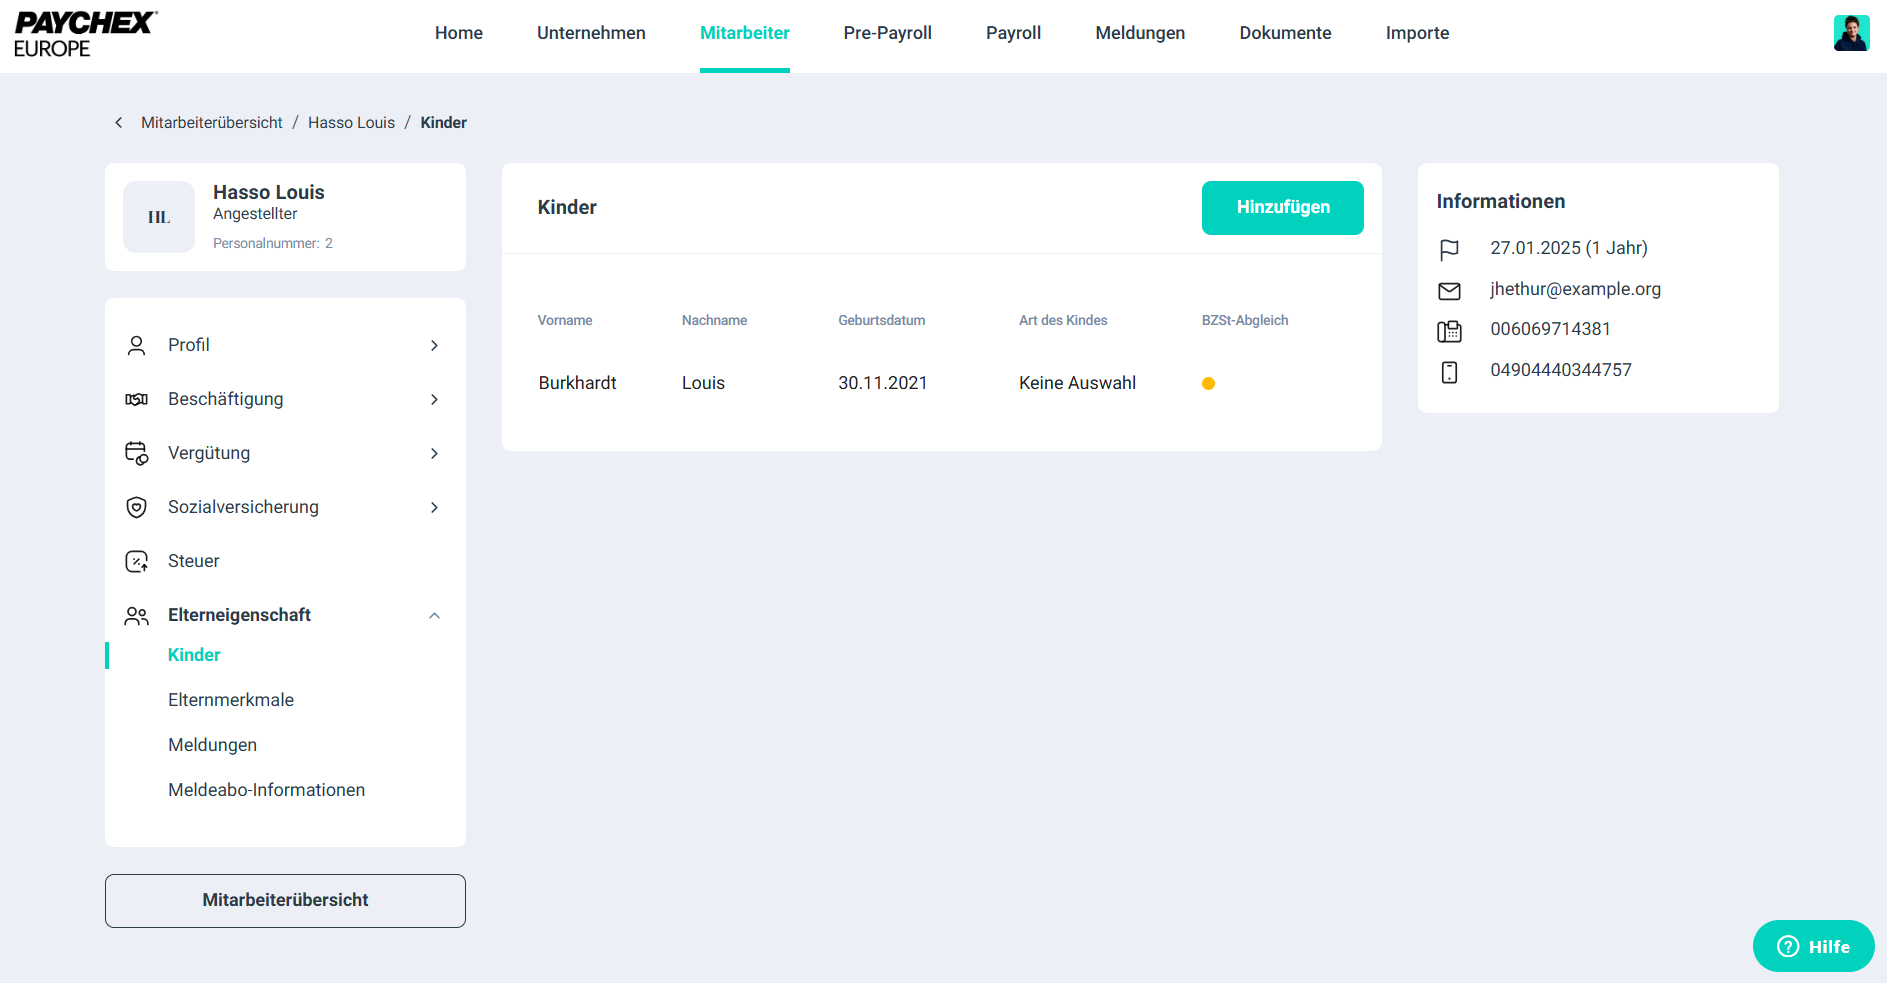The width and height of the screenshot is (1887, 983).
Task: Expand the Beschäftigung section chevron
Action: 434,399
